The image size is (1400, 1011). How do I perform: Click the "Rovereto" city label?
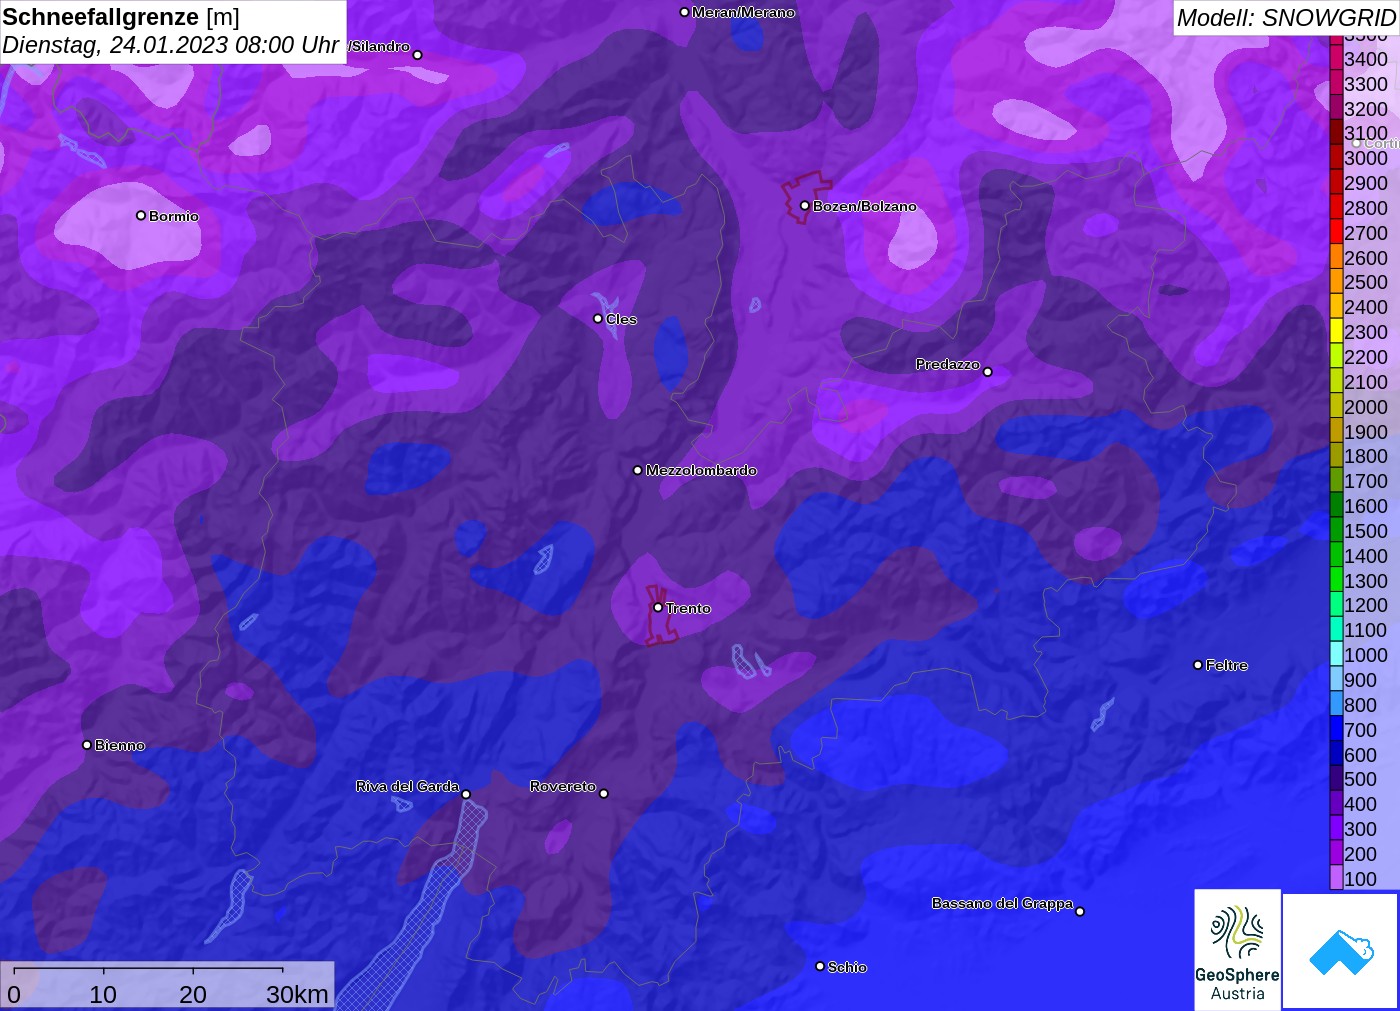click(563, 786)
